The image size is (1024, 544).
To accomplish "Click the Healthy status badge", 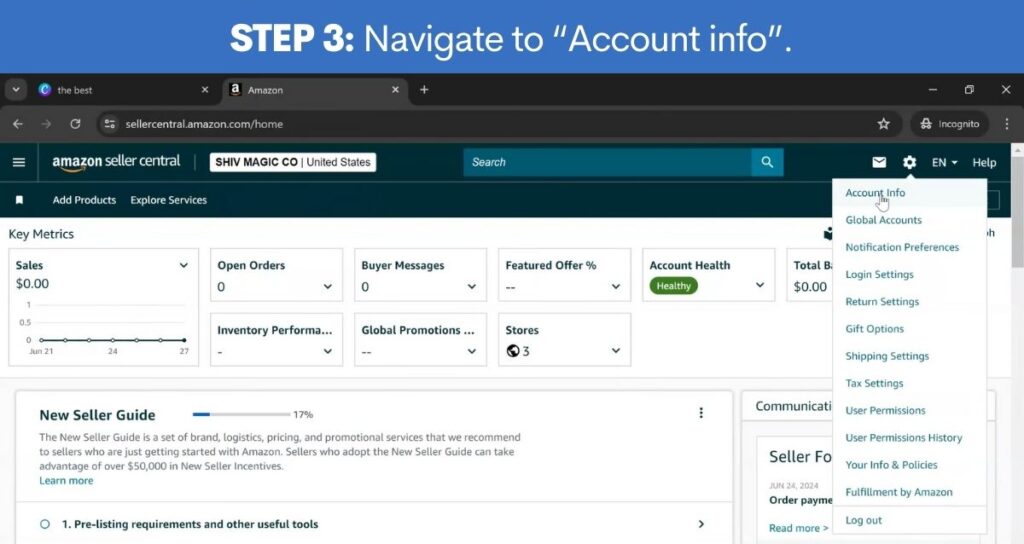I will pyautogui.click(x=673, y=285).
